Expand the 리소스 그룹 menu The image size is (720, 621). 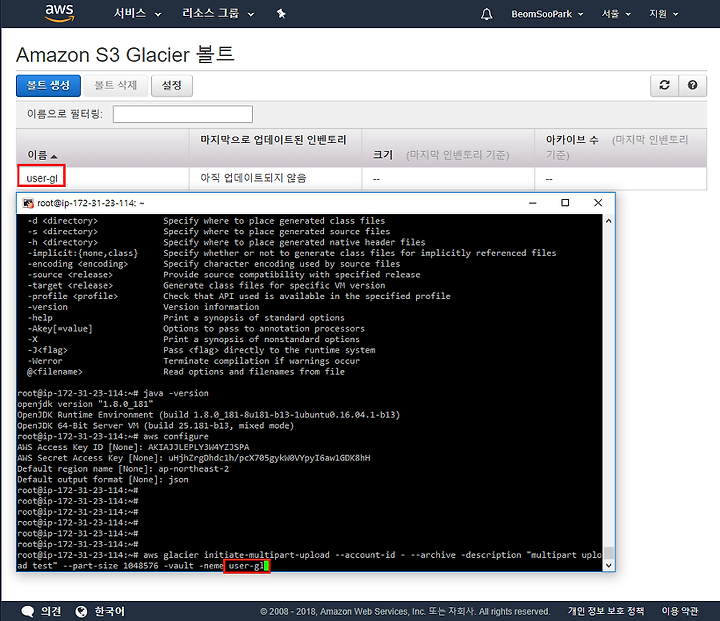click(x=218, y=14)
